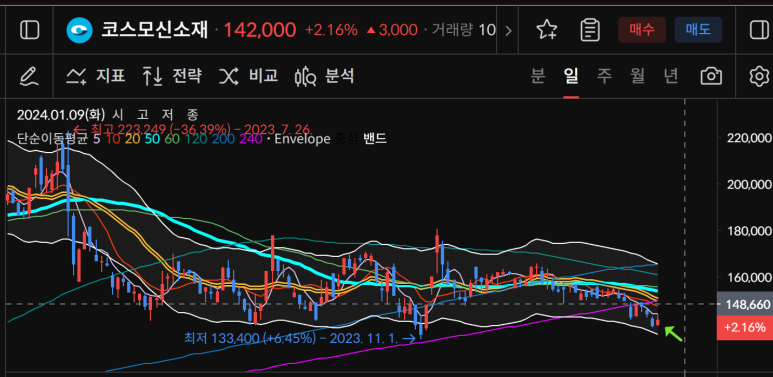The image size is (773, 377).
Task: Click the 매도 sell button
Action: tap(698, 30)
